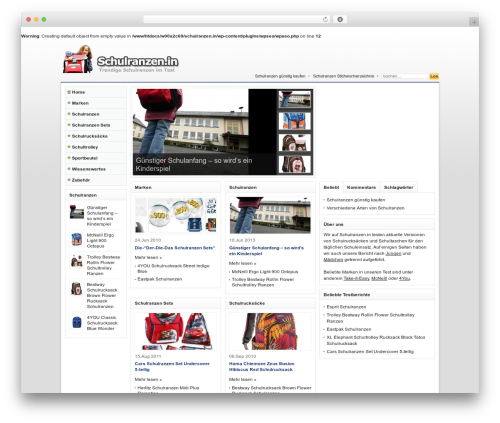Follow the Take-it-Easy brand link

coord(356,278)
